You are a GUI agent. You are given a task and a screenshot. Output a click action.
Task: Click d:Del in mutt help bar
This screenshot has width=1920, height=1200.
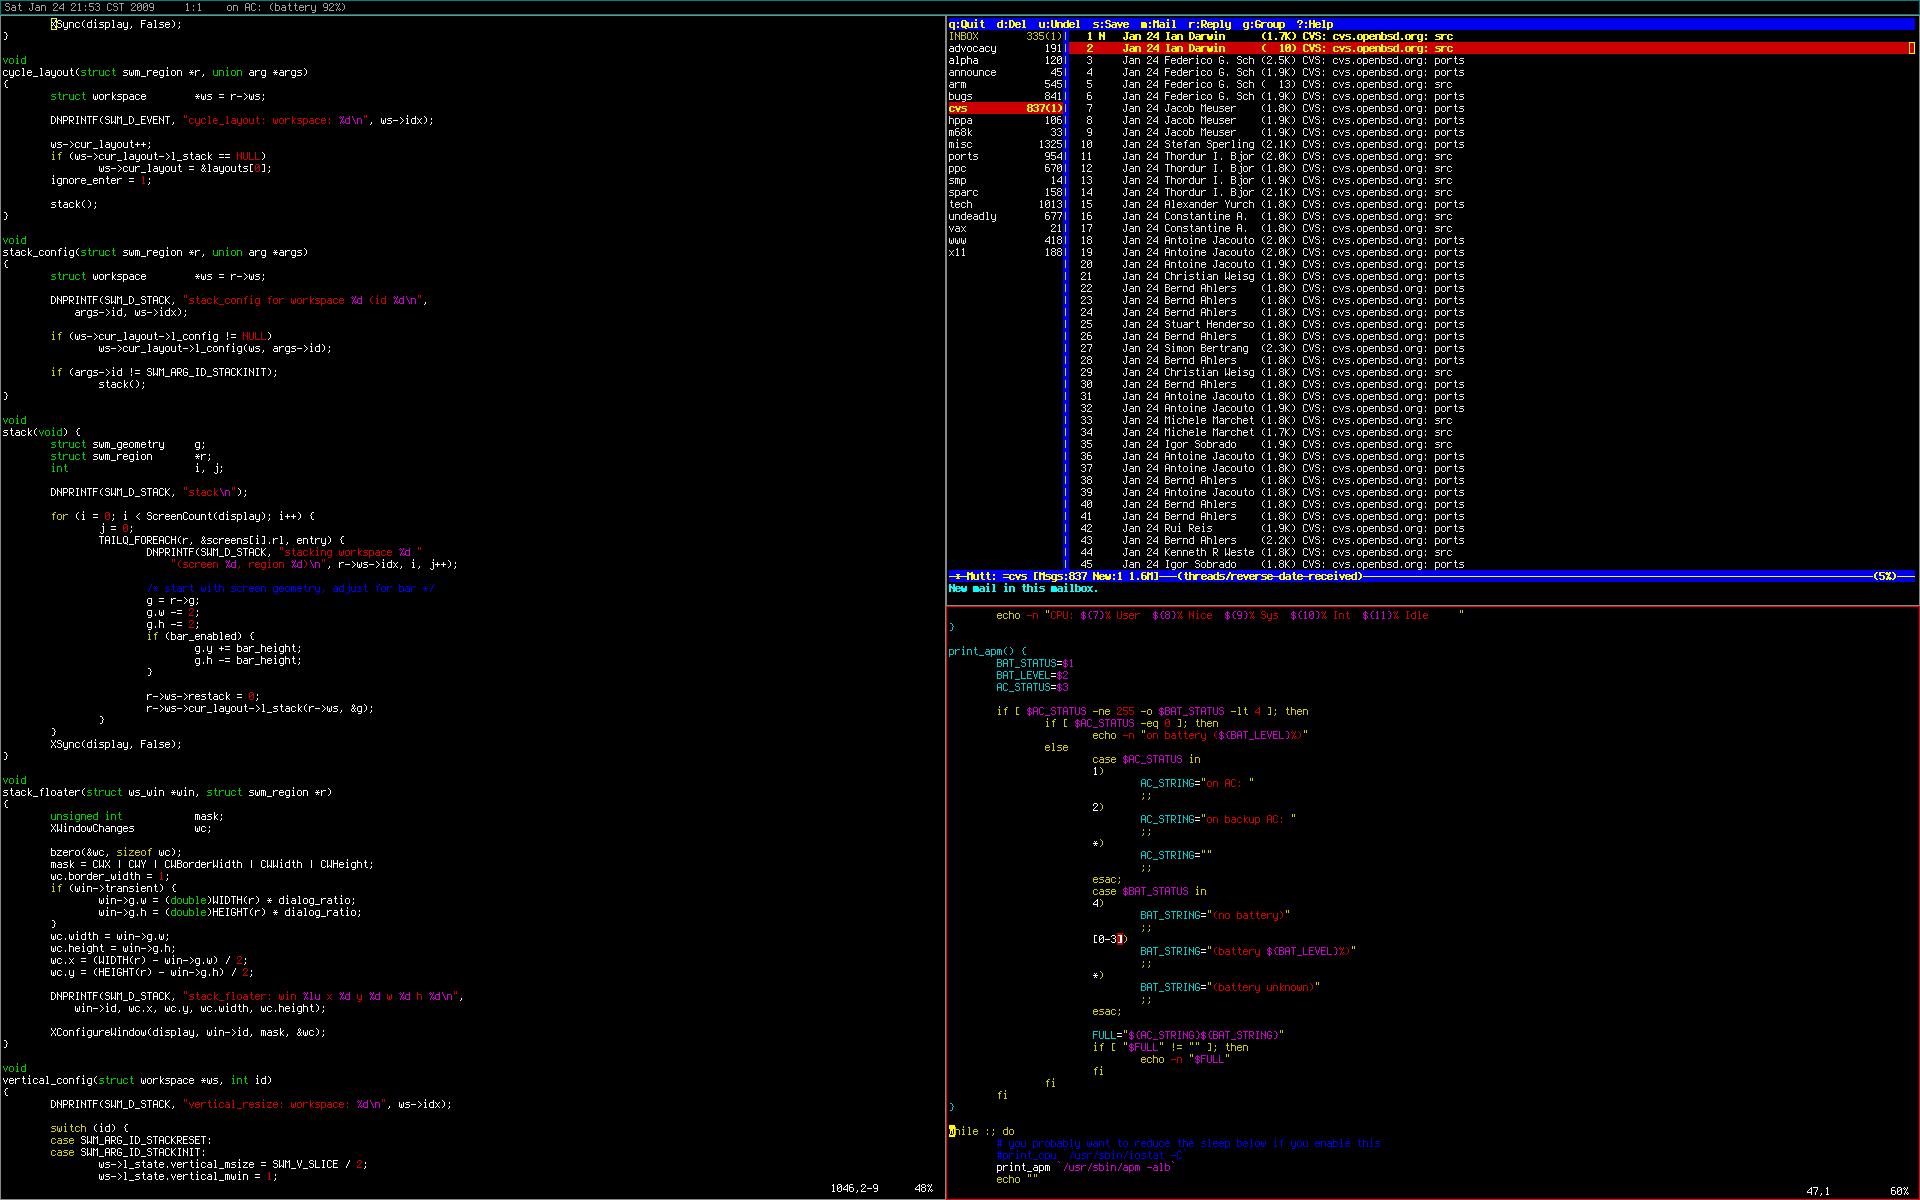(1011, 24)
